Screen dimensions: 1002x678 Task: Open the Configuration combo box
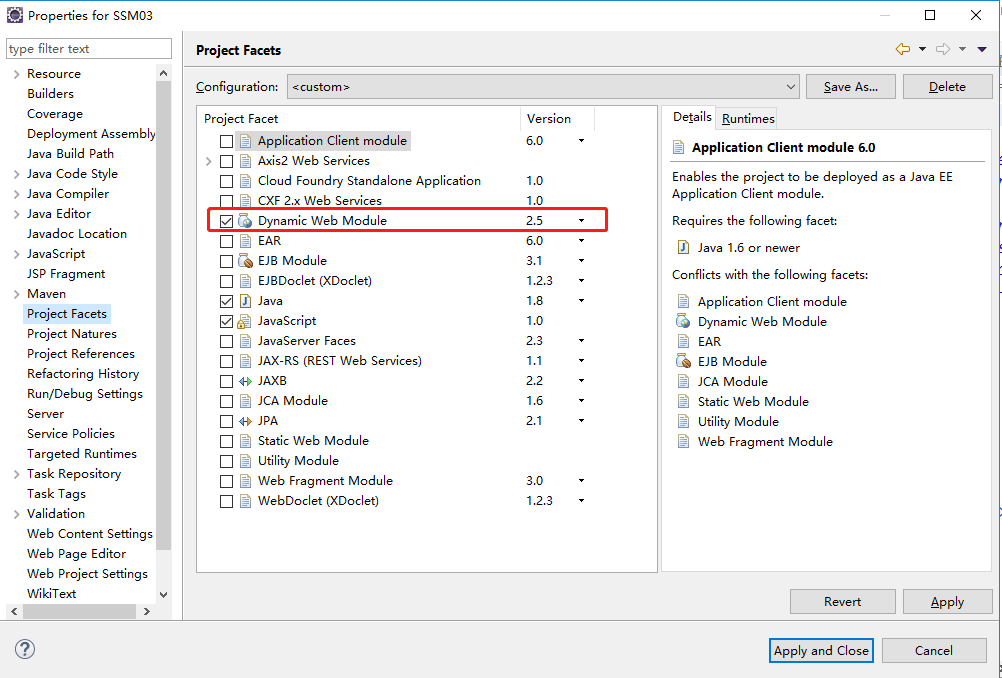point(543,87)
